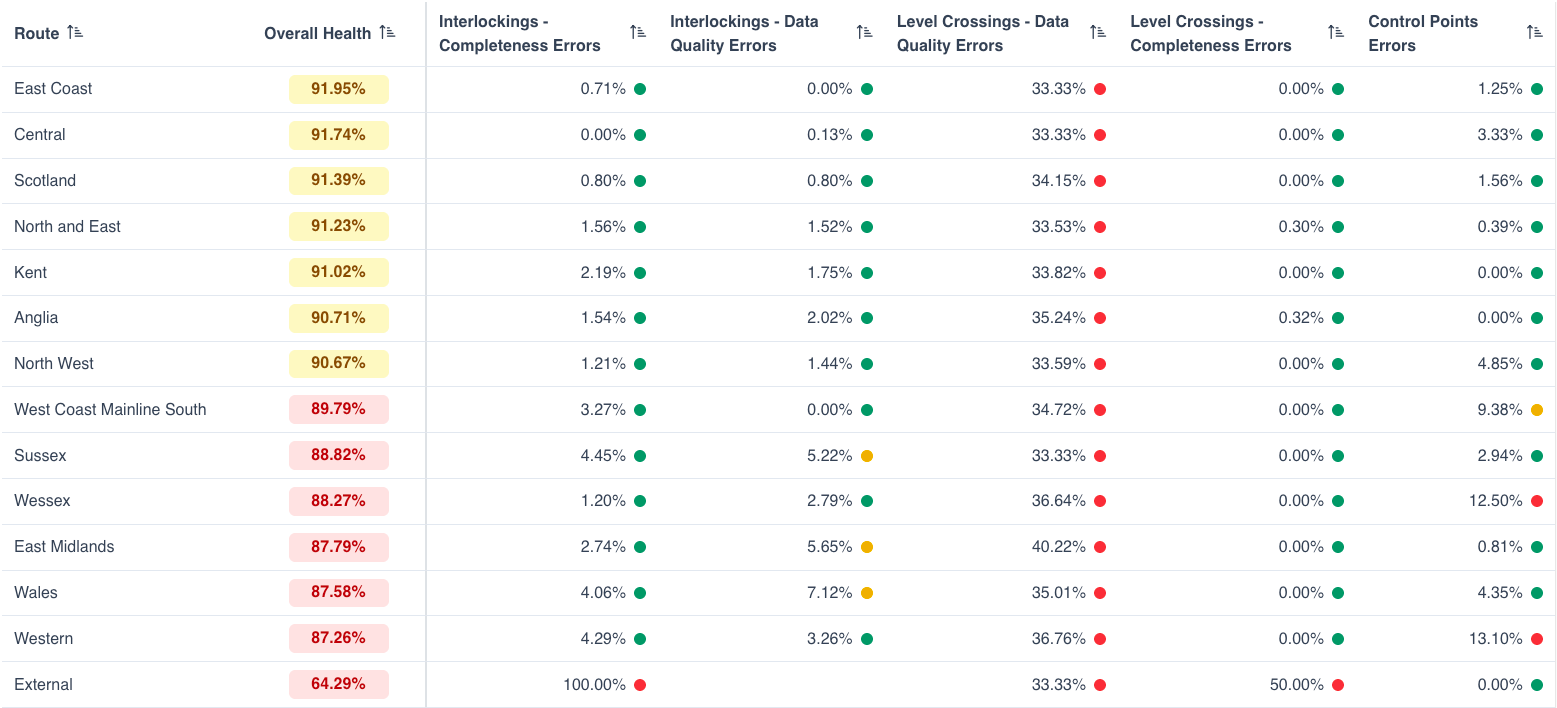Sort by Level Crossings - Completeness Errors
Viewport: 1557px width, 708px height.
[1335, 31]
